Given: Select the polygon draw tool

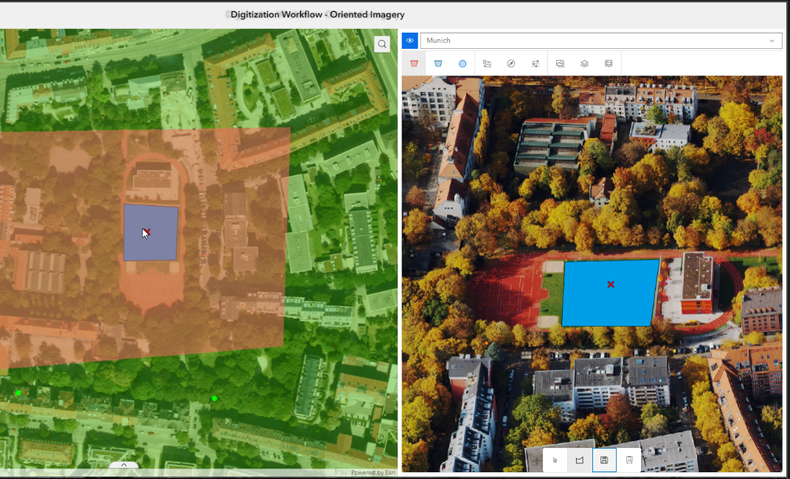Looking at the screenshot, I should (579, 459).
